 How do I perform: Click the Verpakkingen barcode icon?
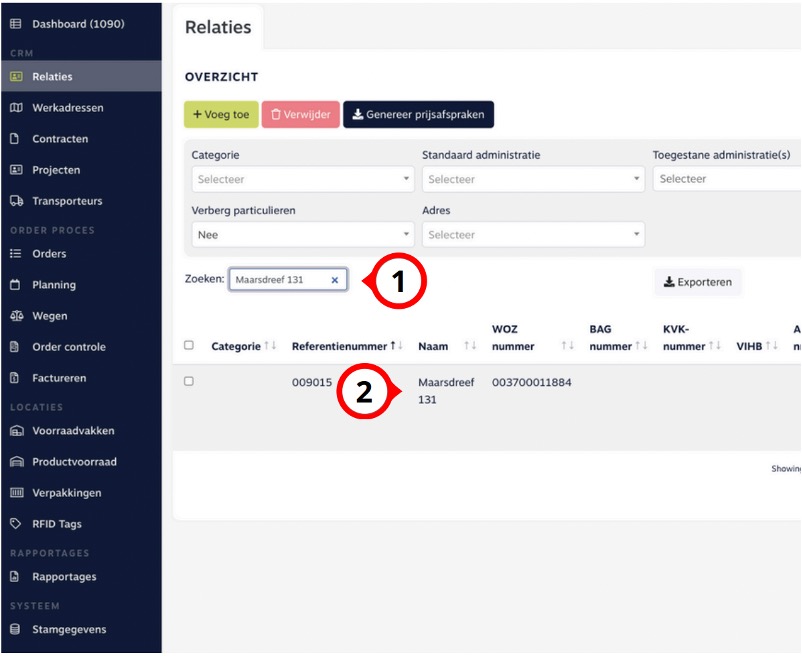click(x=15, y=493)
